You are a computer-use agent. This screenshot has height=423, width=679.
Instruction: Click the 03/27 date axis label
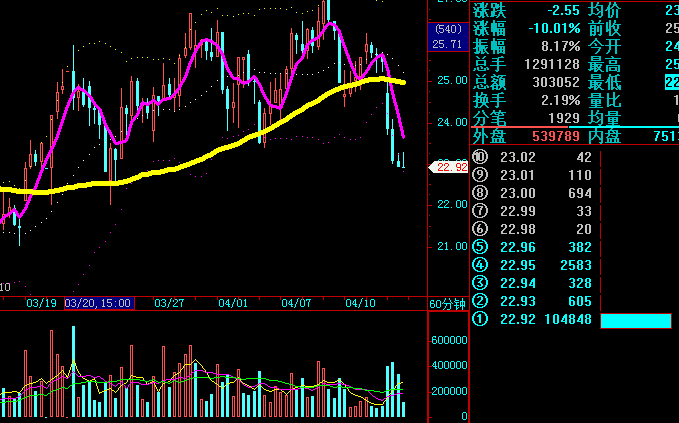pos(169,303)
